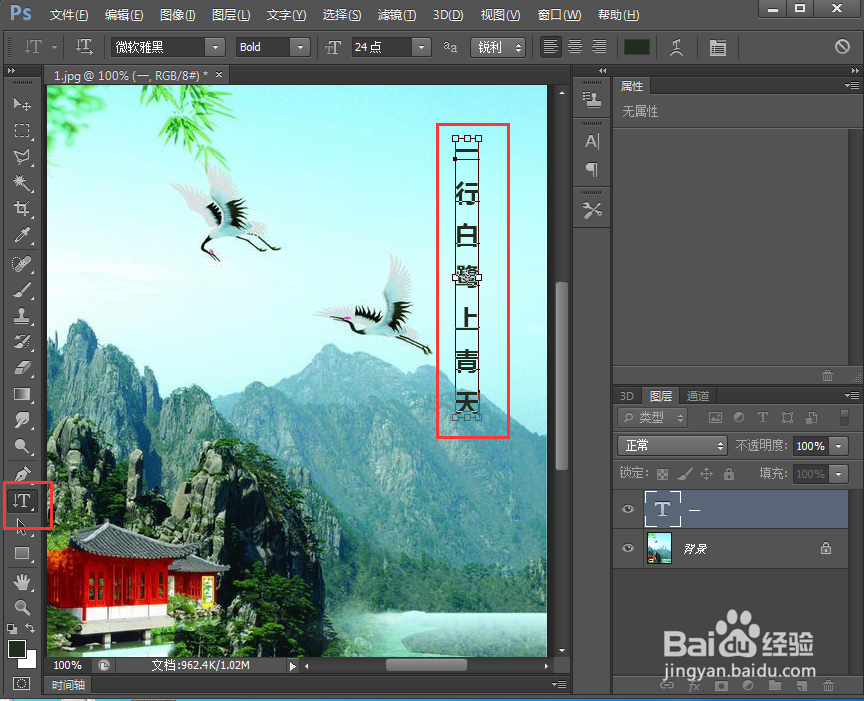
Task: Open the 时间轴 timeline tab
Action: 68,684
